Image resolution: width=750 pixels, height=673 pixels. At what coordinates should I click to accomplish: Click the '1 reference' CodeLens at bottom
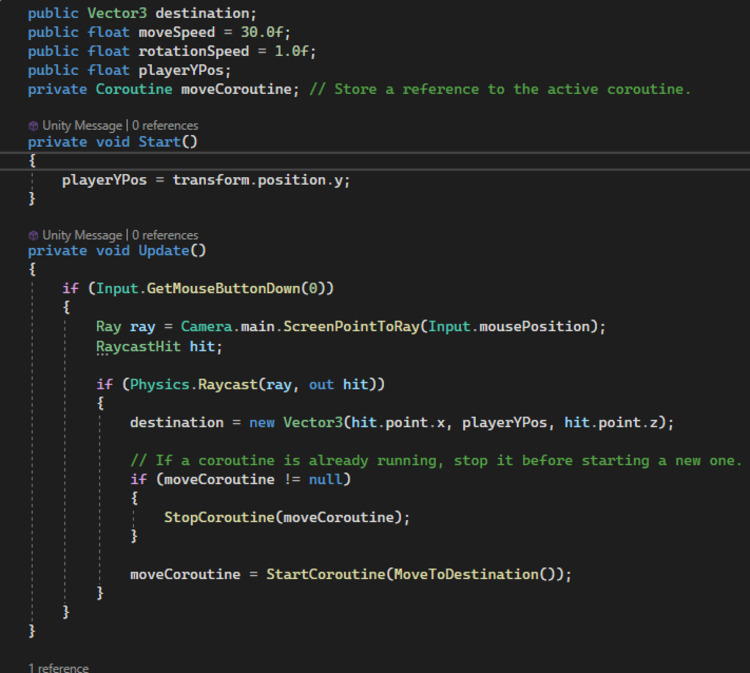(58, 668)
